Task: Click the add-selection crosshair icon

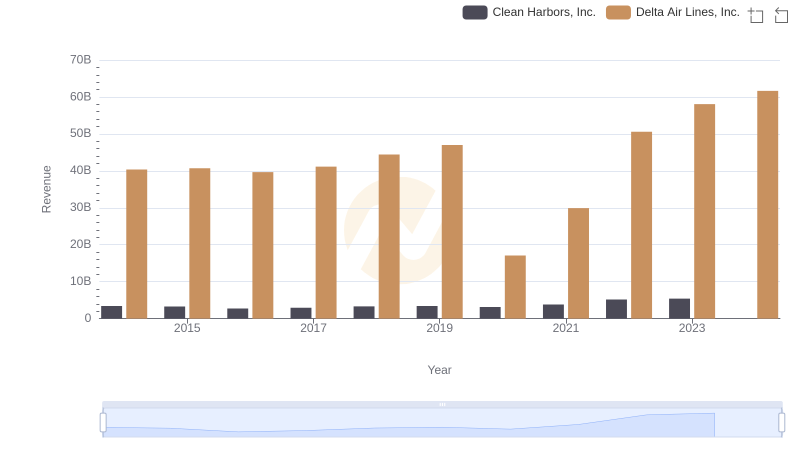Action: pyautogui.click(x=756, y=15)
